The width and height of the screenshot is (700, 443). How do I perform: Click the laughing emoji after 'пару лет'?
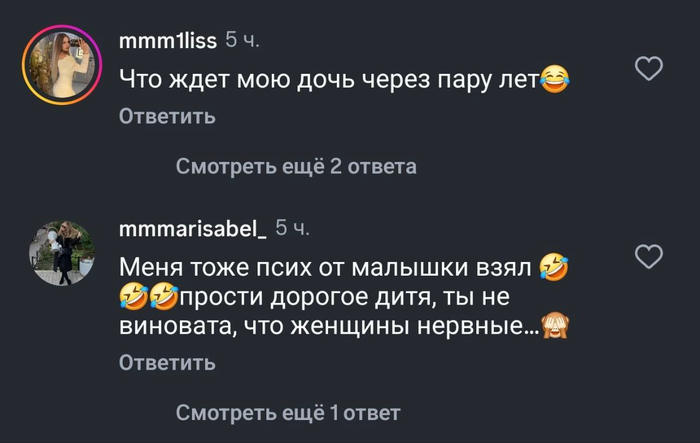[x=554, y=78]
